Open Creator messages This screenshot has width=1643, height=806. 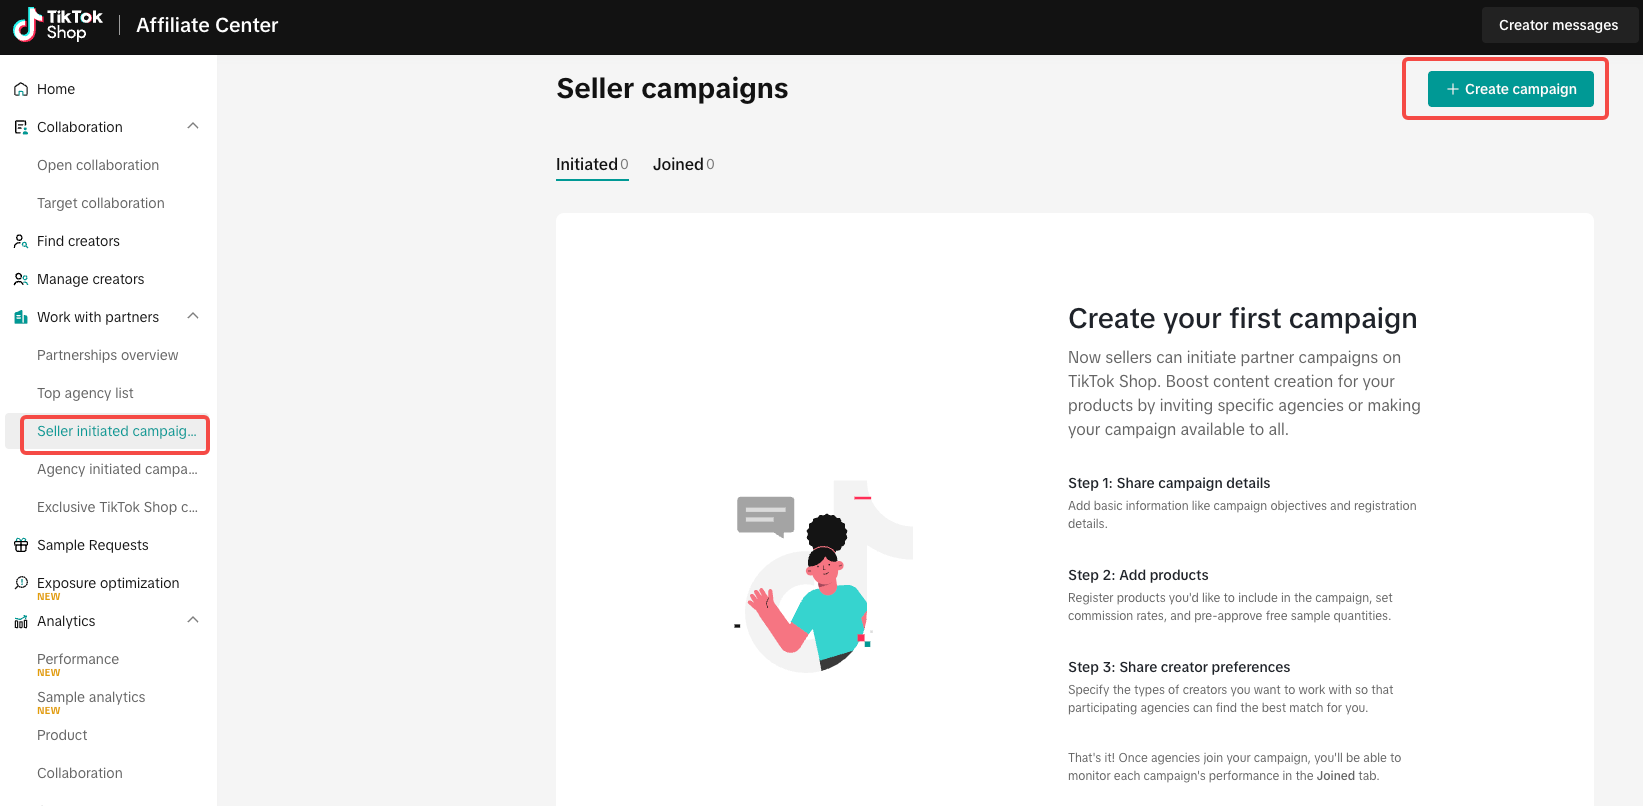[x=1557, y=25]
